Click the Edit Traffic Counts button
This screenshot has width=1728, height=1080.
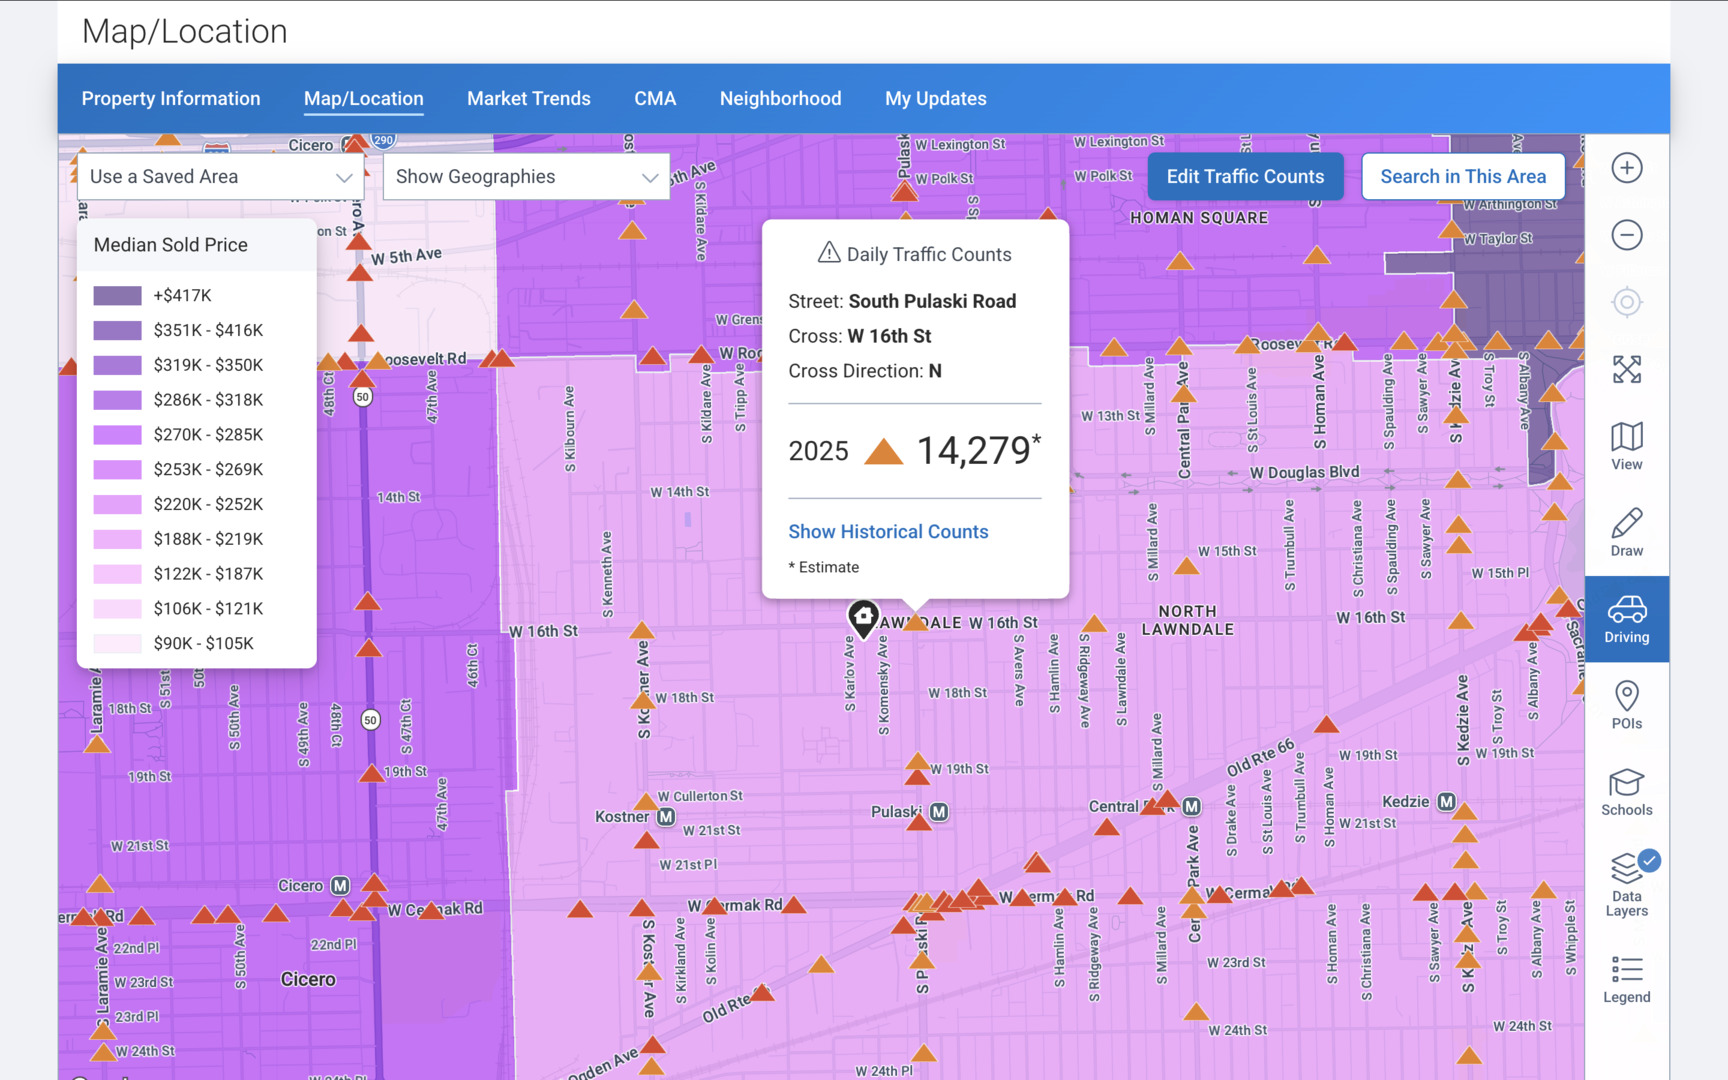1245,177
